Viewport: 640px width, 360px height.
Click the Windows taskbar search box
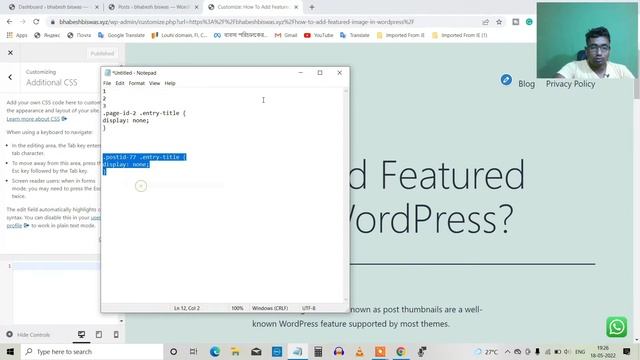[x=92, y=351]
